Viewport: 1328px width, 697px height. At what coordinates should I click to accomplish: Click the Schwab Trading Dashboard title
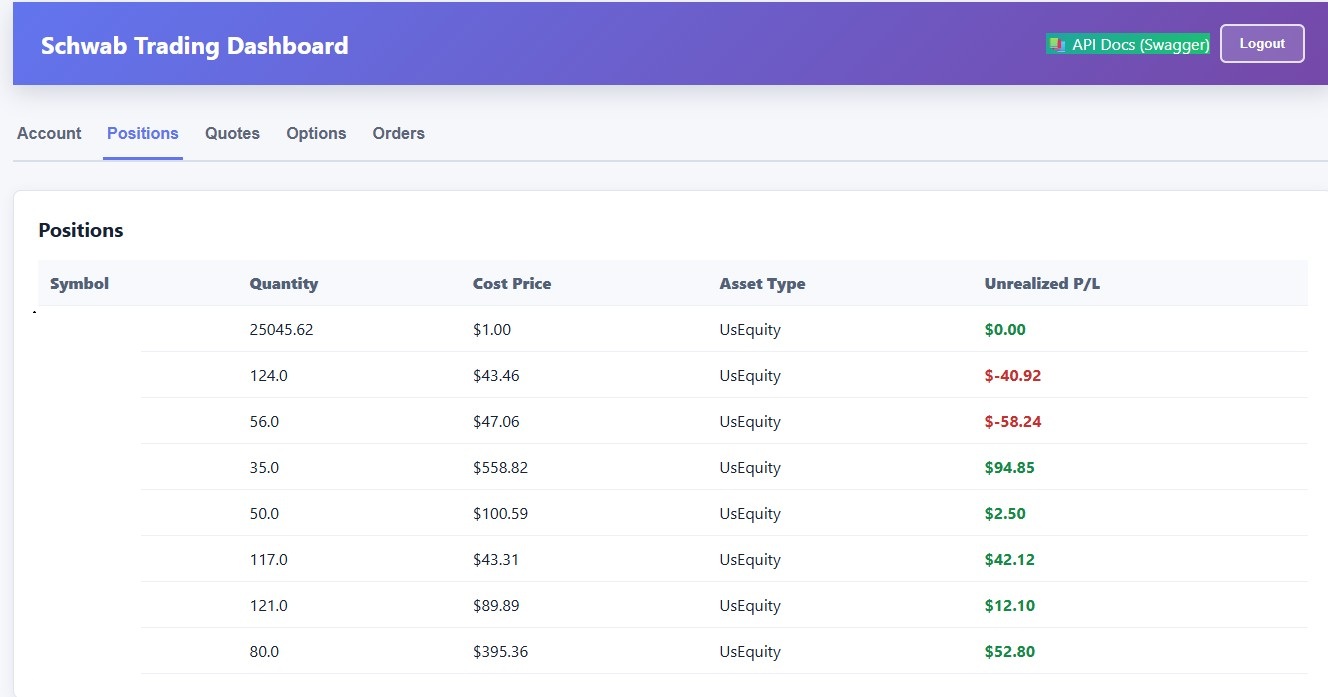[194, 46]
